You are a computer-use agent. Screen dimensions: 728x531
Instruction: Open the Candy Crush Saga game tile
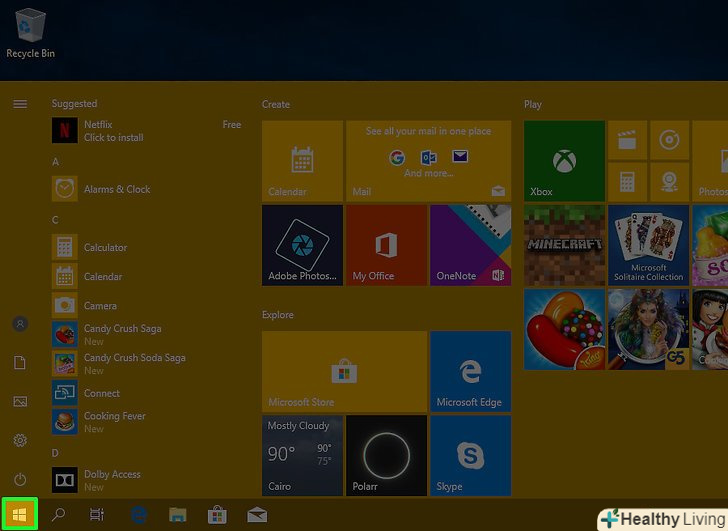[x=565, y=330]
